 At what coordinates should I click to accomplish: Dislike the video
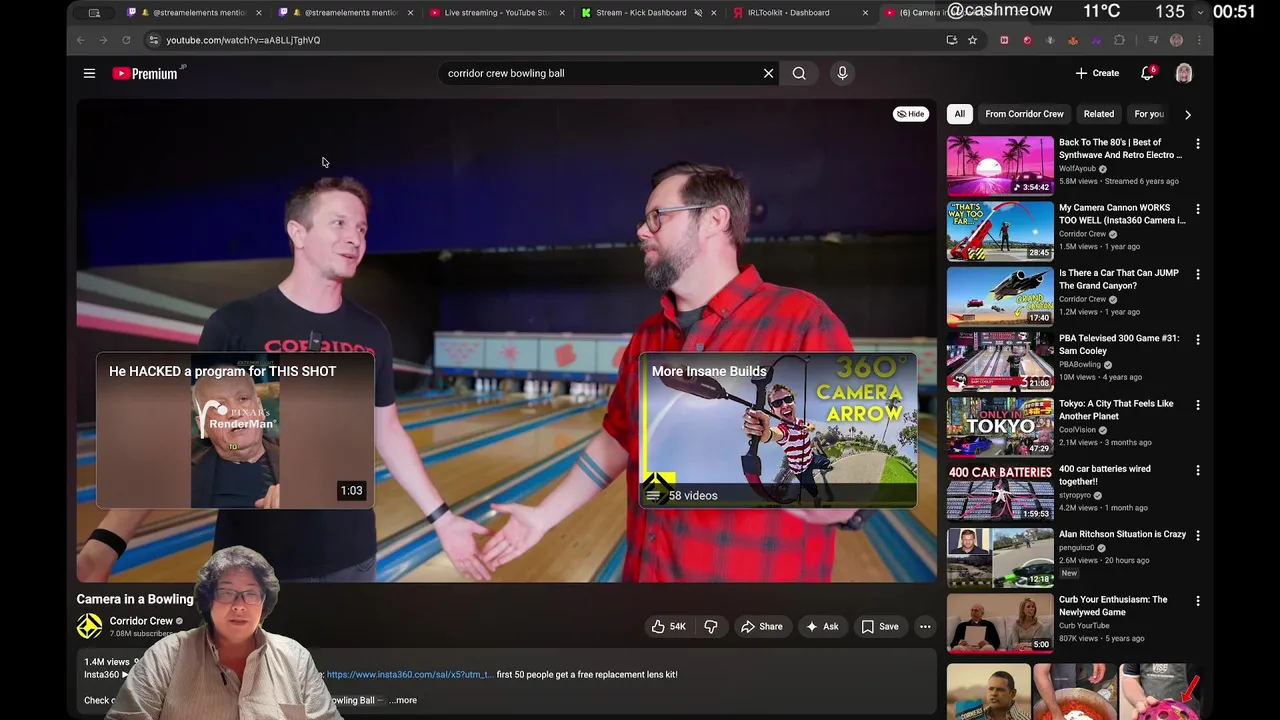[x=711, y=626]
